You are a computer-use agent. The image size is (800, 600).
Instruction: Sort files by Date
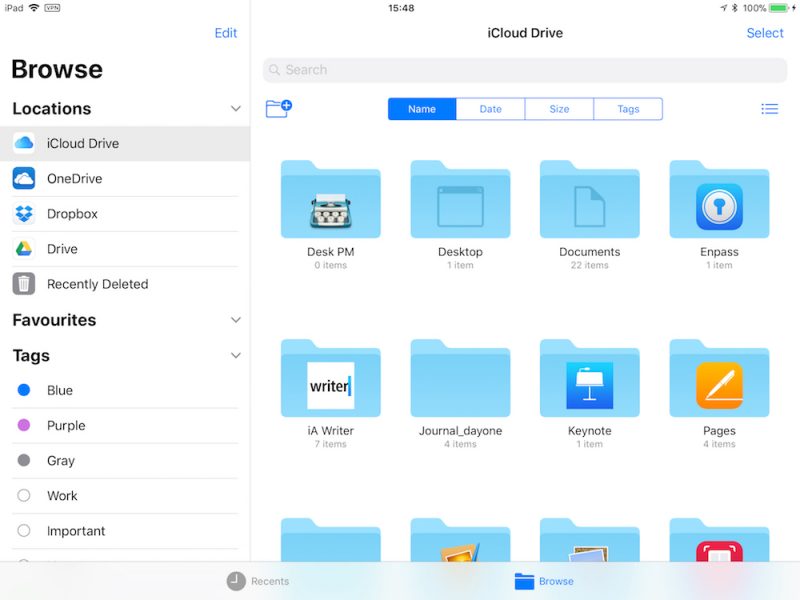click(490, 108)
